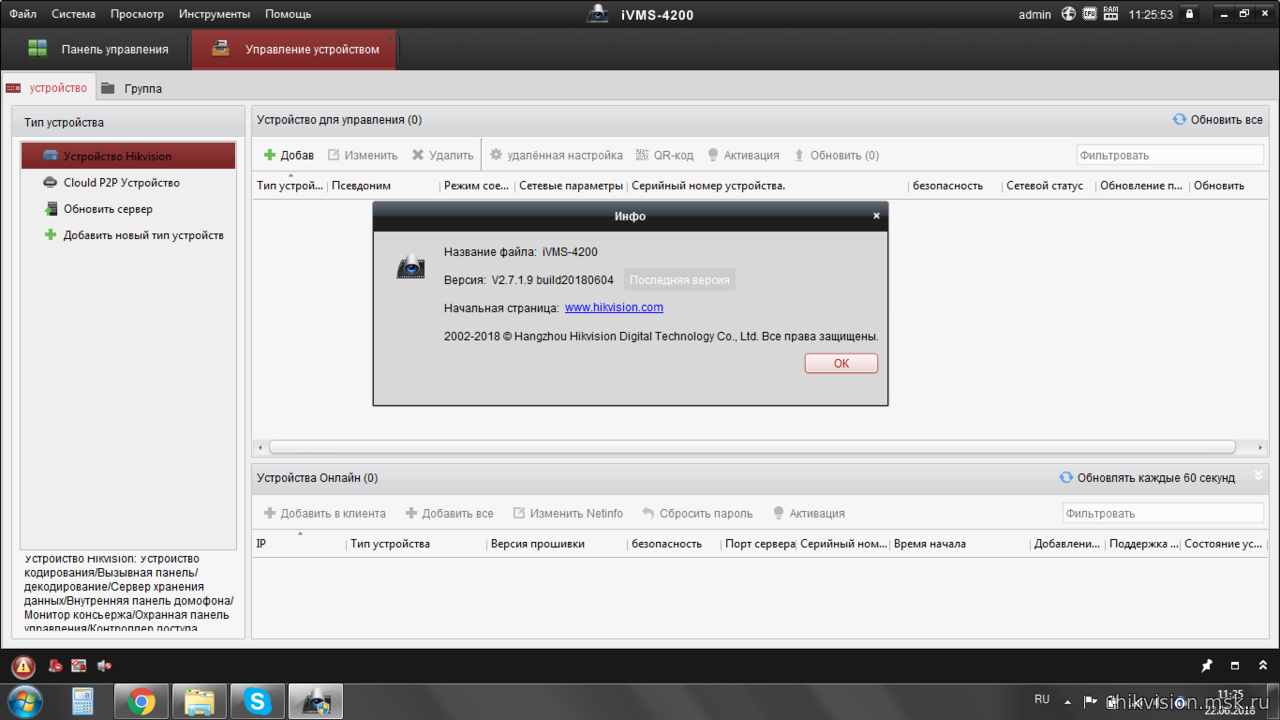Select Устройство Hikvision device type
The height and width of the screenshot is (720, 1280).
128,156
